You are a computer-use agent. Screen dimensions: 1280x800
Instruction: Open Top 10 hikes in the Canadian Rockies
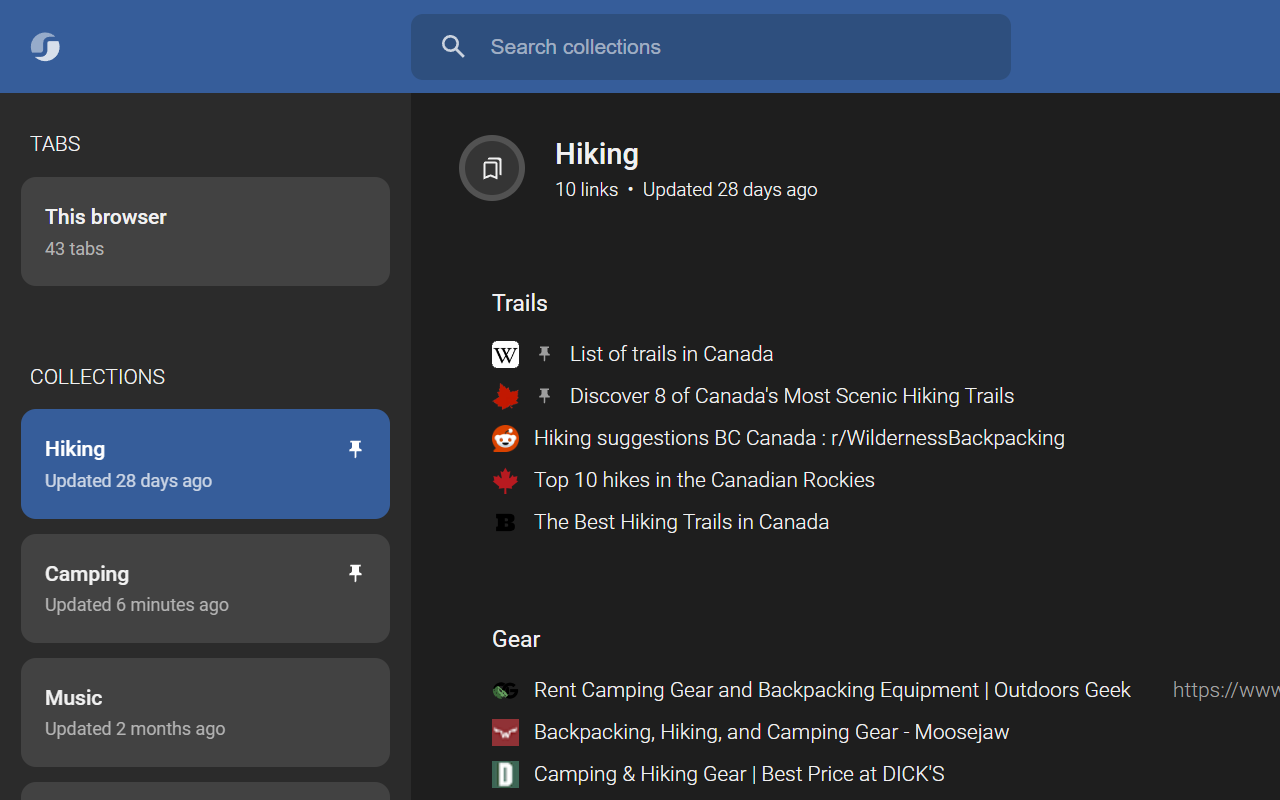704,480
